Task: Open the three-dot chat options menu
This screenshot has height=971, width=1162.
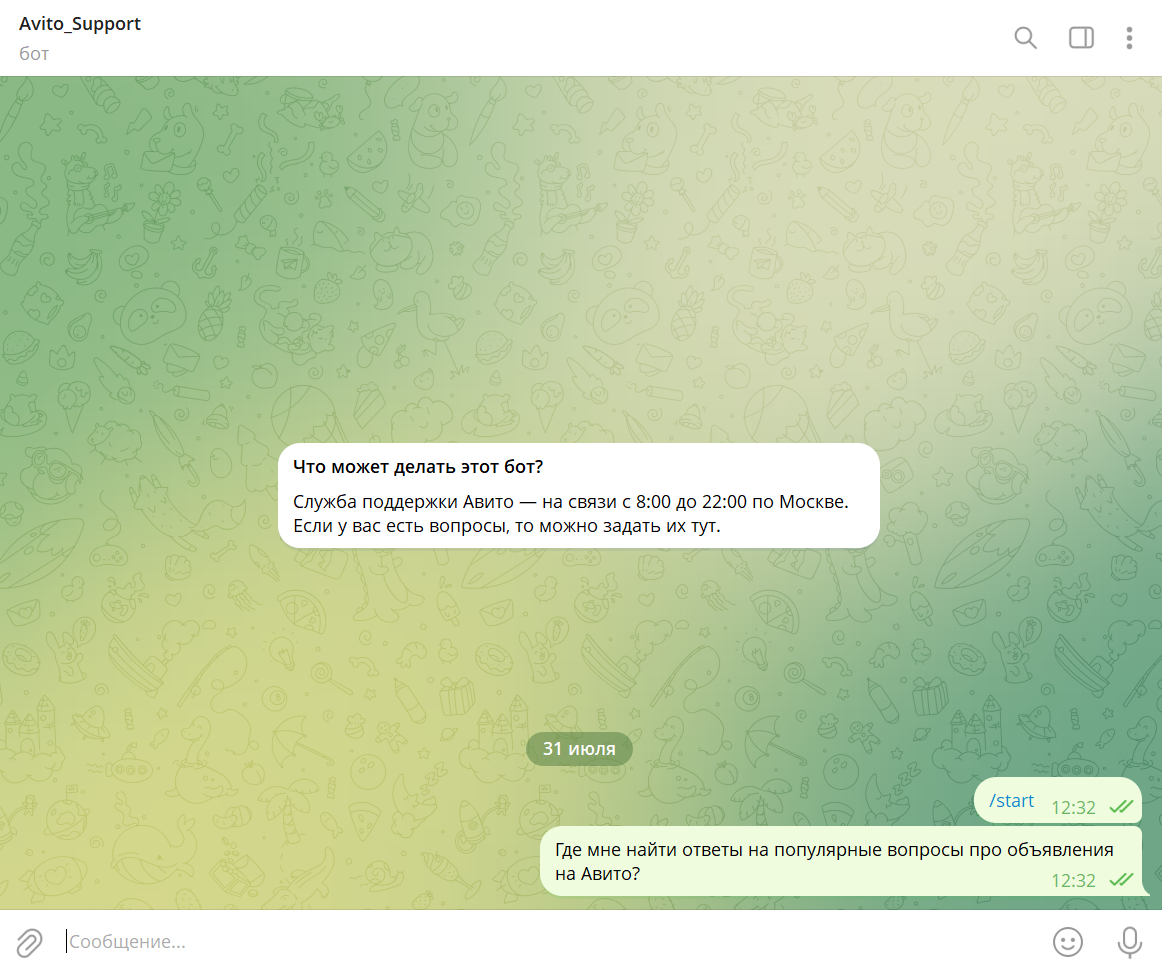Action: 1129,38
